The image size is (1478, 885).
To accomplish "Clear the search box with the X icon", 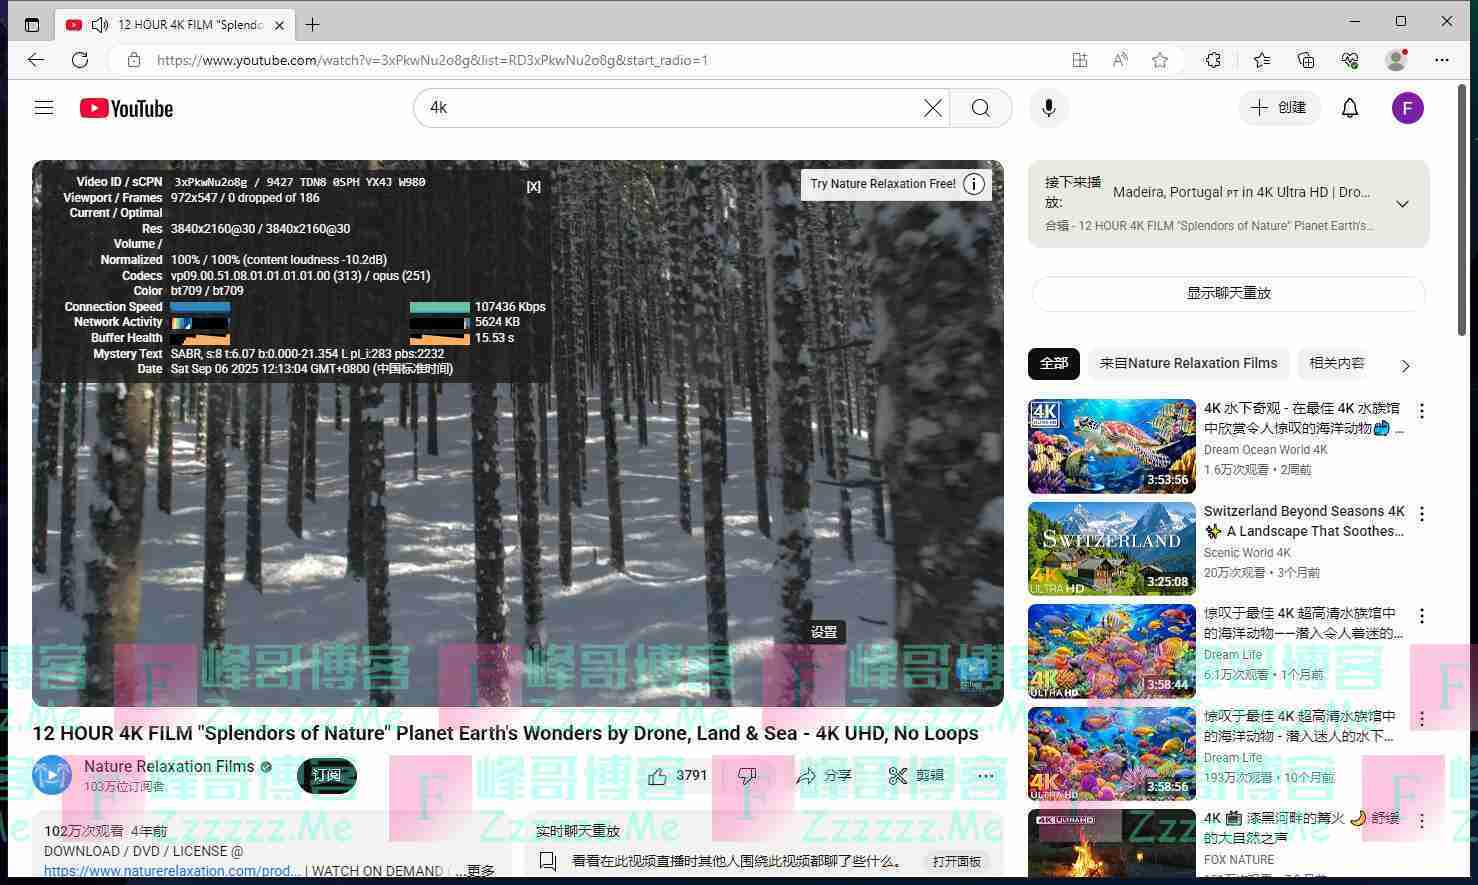I will tap(932, 108).
